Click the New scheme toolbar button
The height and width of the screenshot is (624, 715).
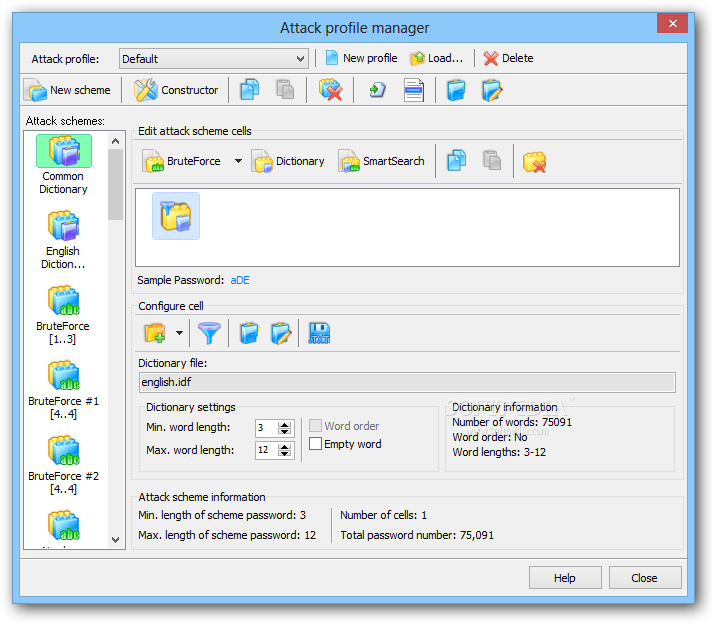point(67,90)
